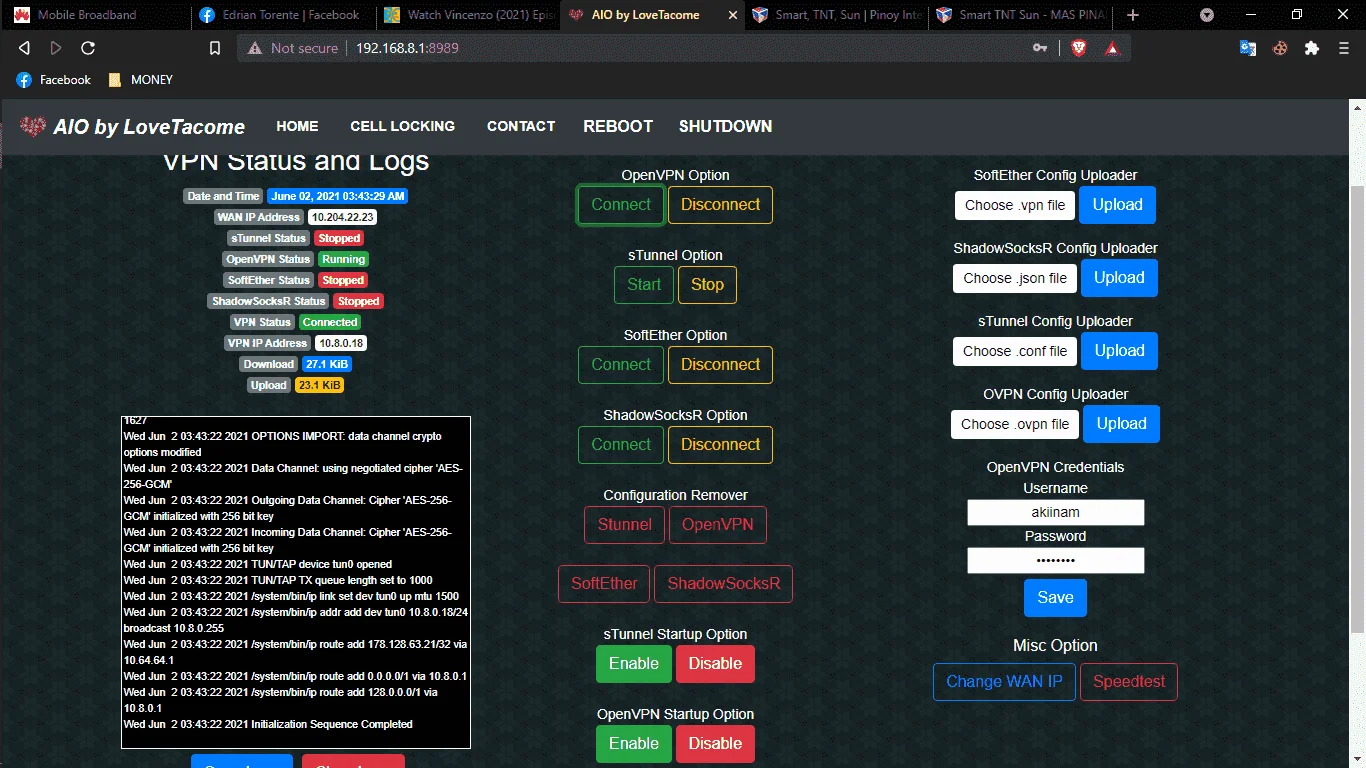Viewport: 1366px width, 768px height.
Task: Click the Brave Rewards triangle icon
Action: [1111, 48]
